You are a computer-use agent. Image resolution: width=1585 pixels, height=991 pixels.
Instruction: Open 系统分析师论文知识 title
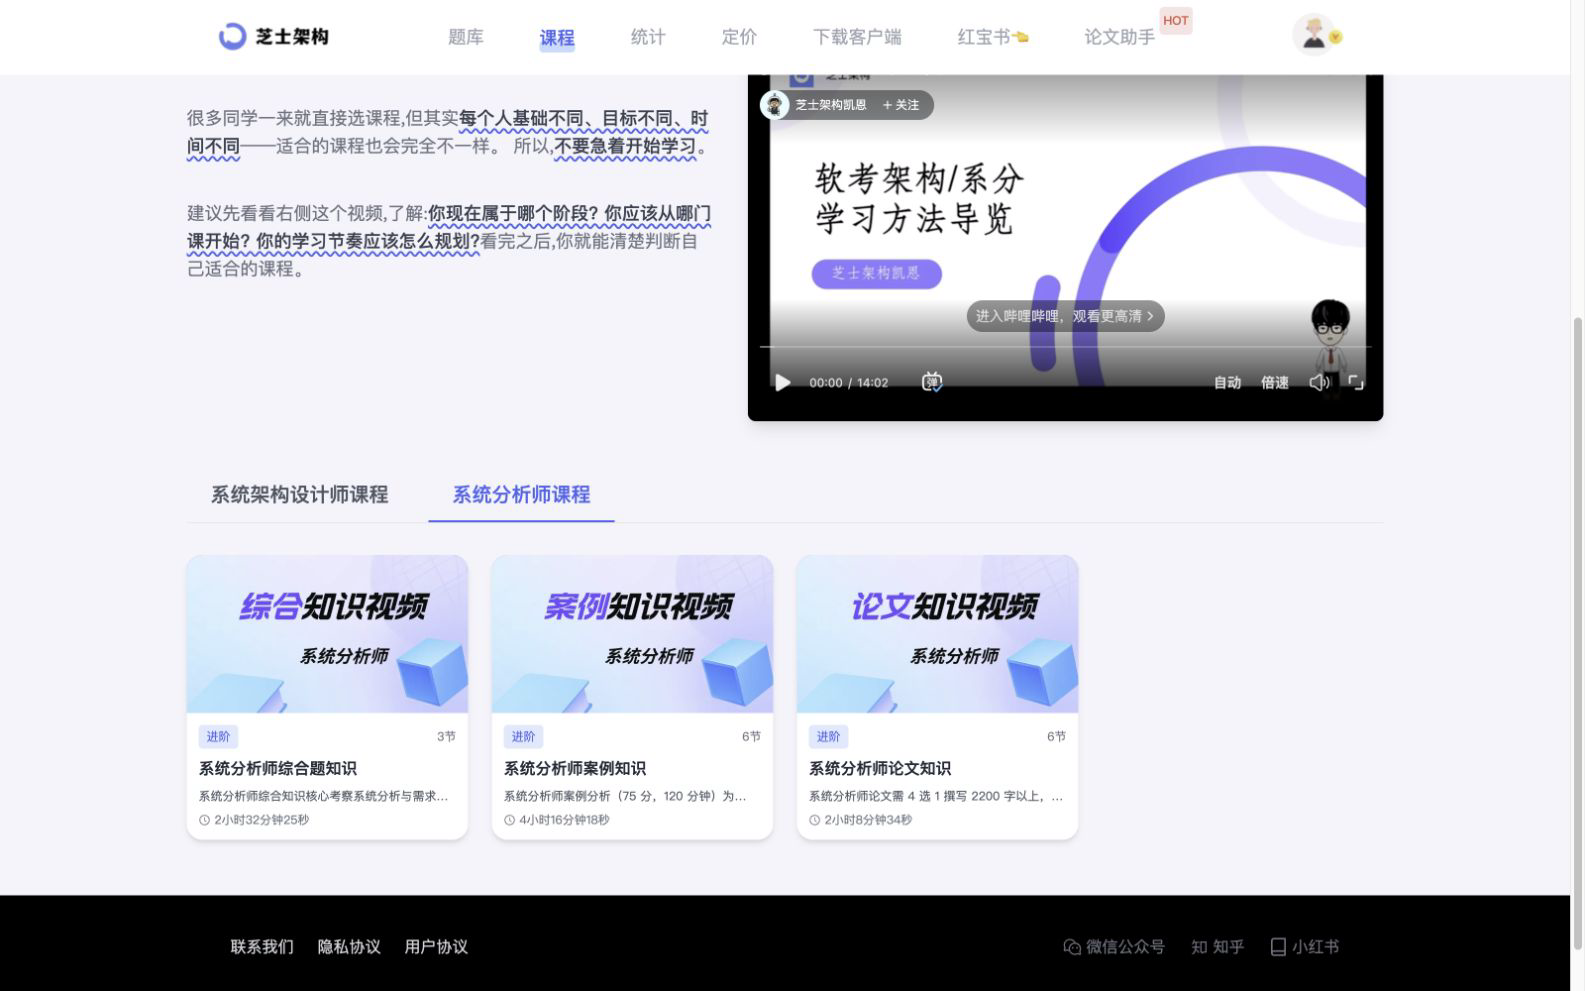880,768
